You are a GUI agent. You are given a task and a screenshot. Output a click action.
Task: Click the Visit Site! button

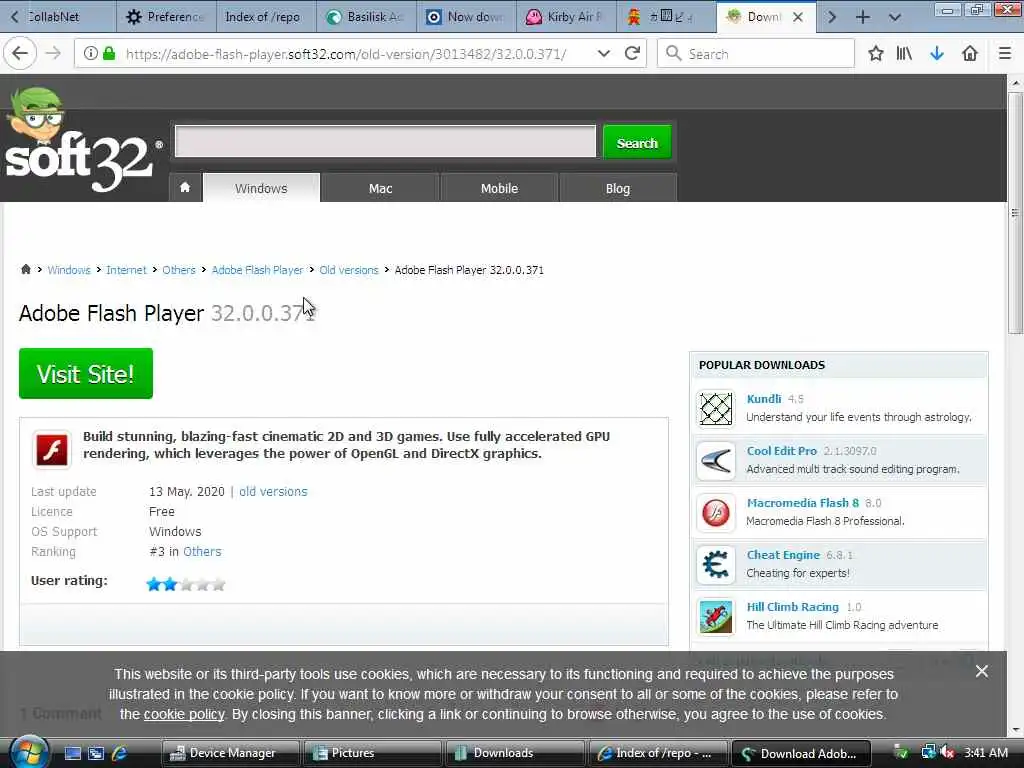click(x=86, y=374)
